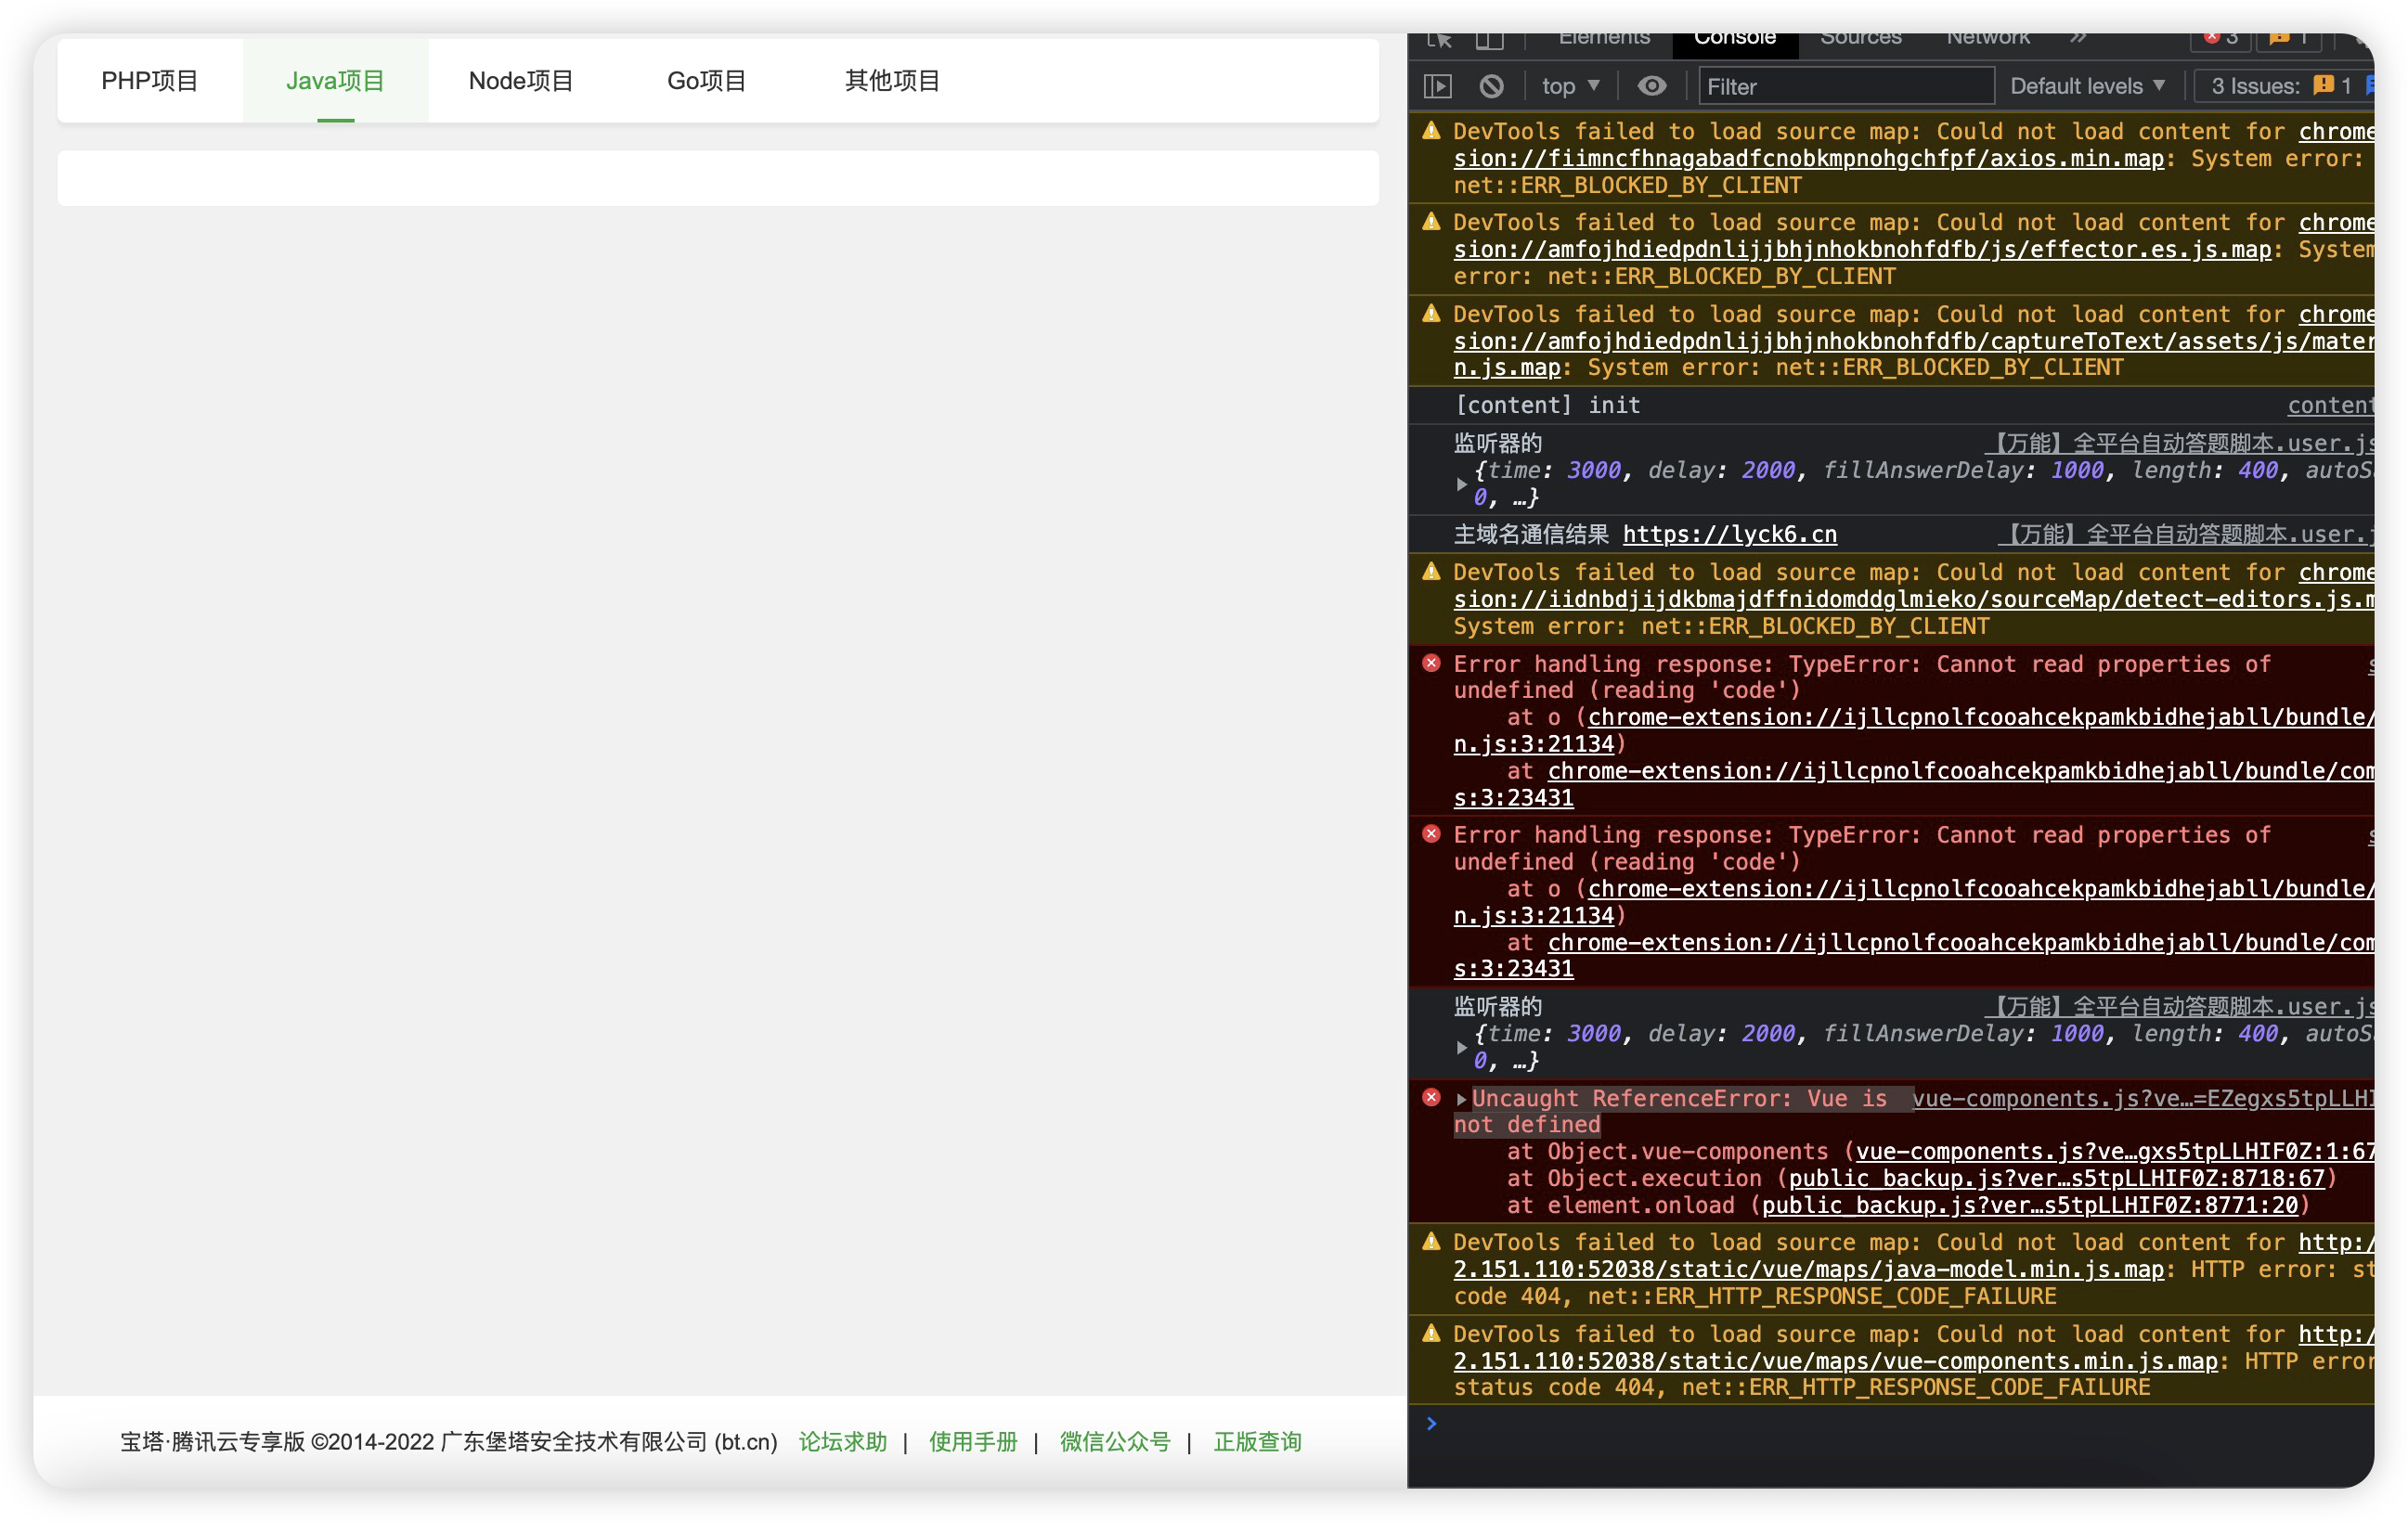Open the top JavaScript context dropdown
Screen dimensions: 2408x1522
(1570, 86)
